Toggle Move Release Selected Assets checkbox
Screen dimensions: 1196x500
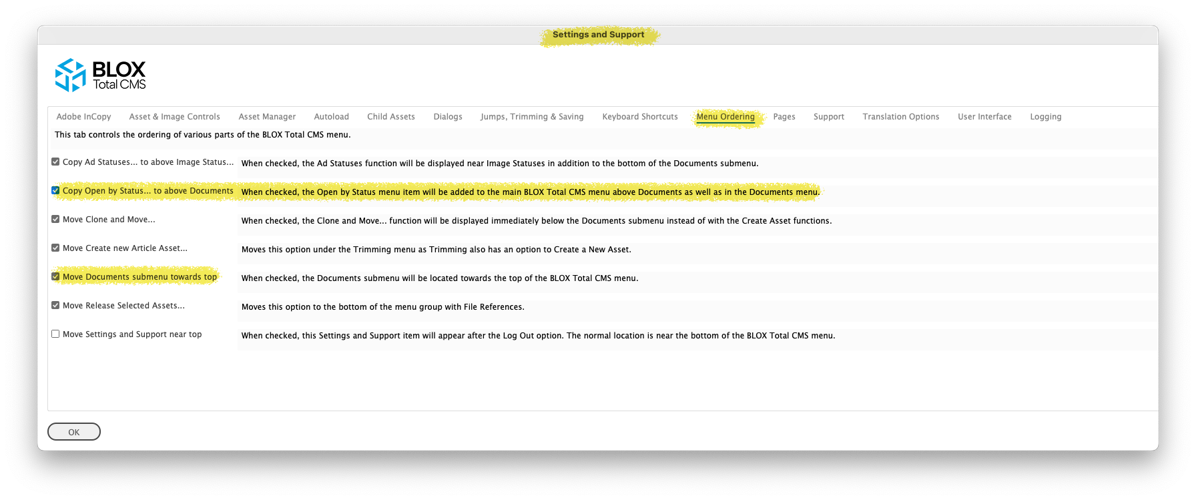point(55,306)
